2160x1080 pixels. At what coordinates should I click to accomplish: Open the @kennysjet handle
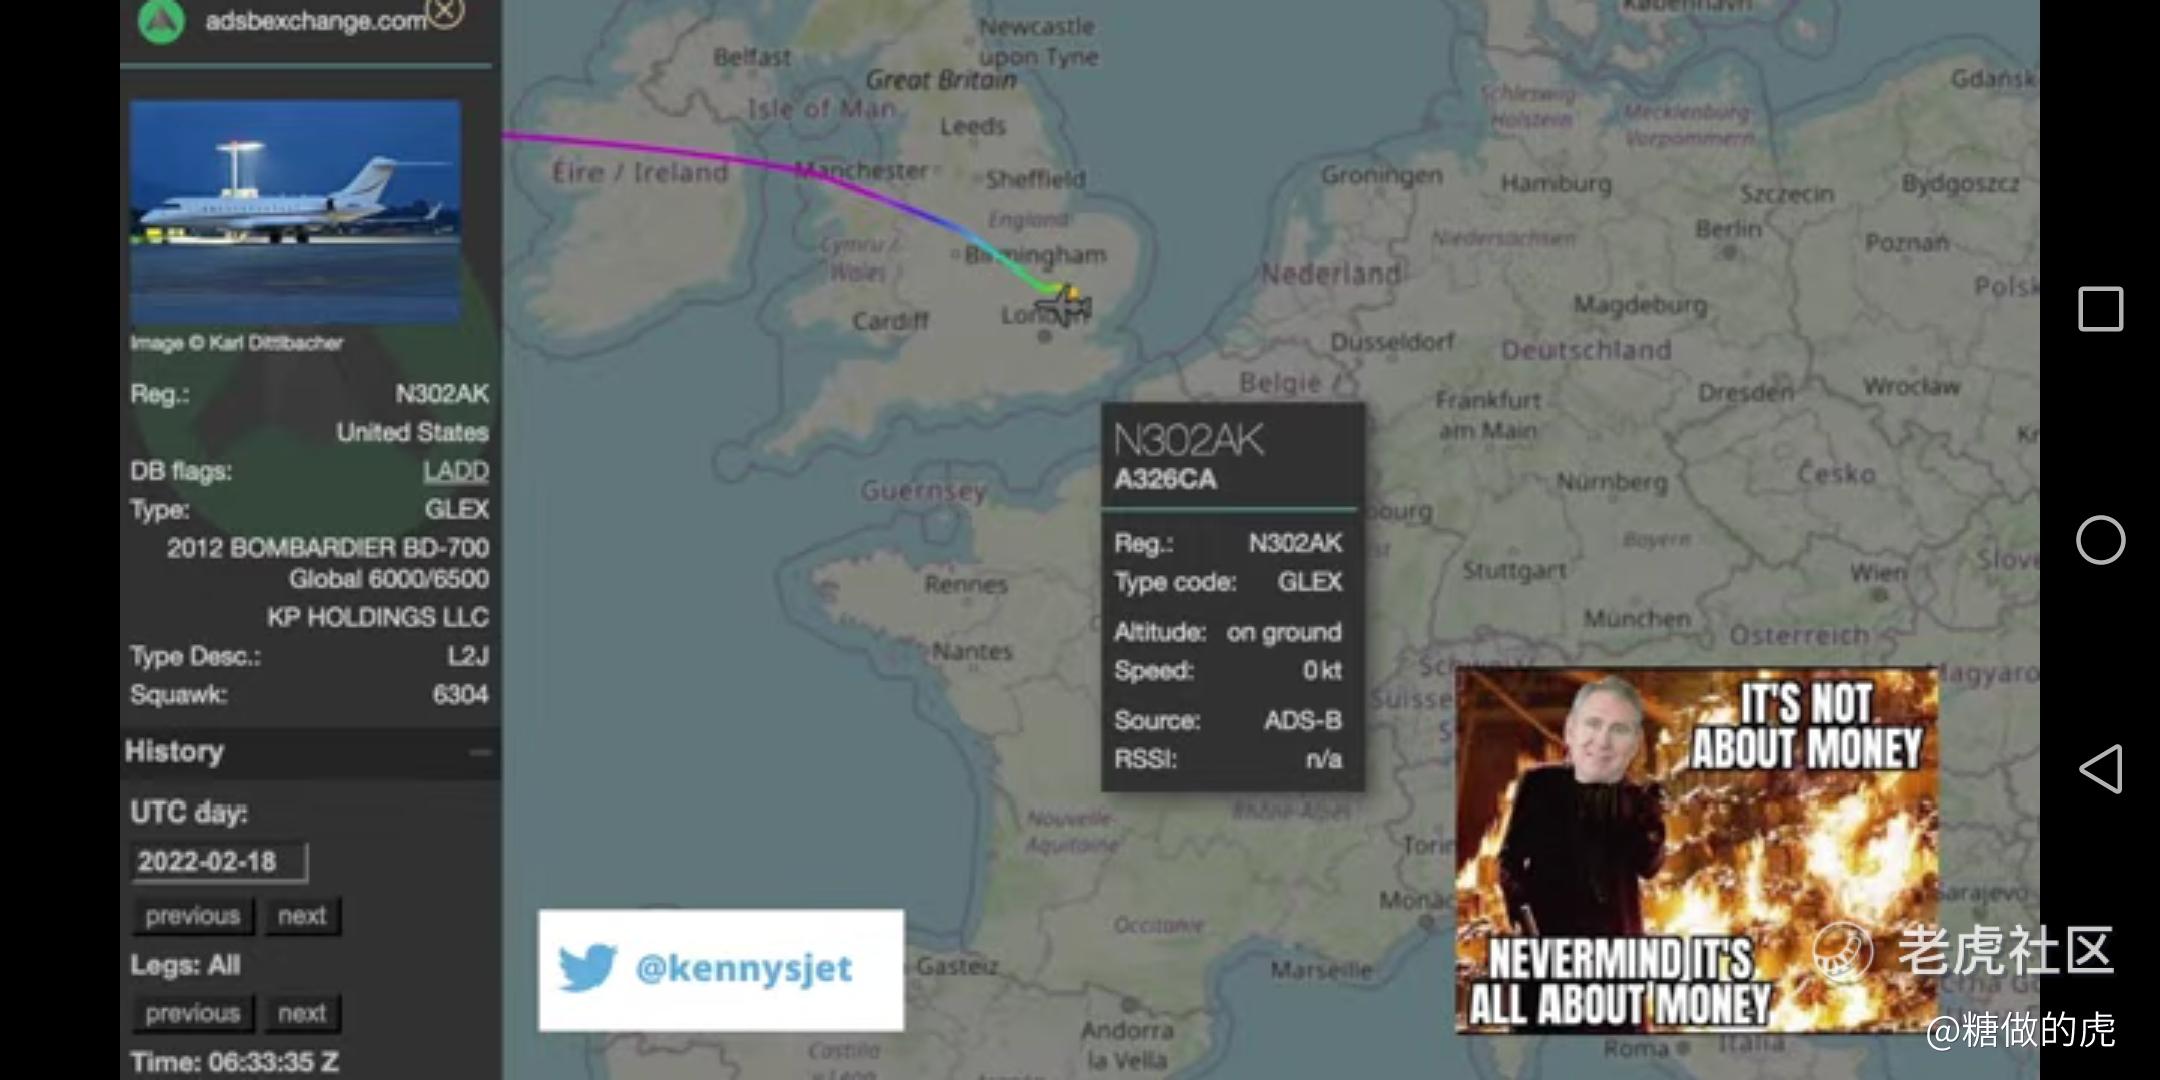click(744, 968)
